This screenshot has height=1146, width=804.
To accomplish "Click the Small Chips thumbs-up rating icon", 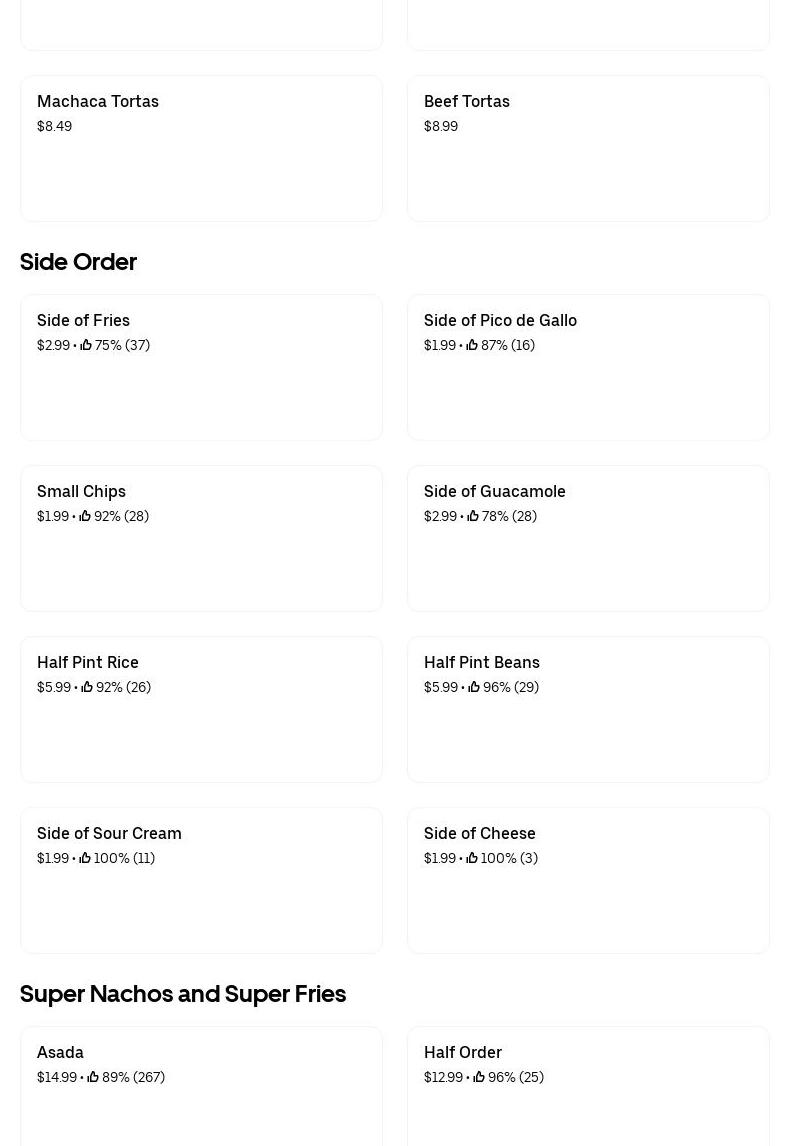I will (85, 516).
